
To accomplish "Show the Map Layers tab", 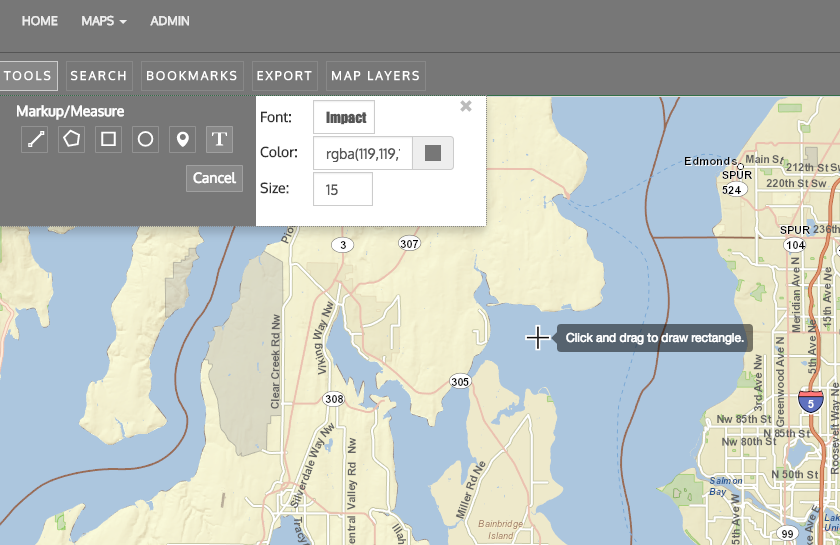I will coord(376,76).
